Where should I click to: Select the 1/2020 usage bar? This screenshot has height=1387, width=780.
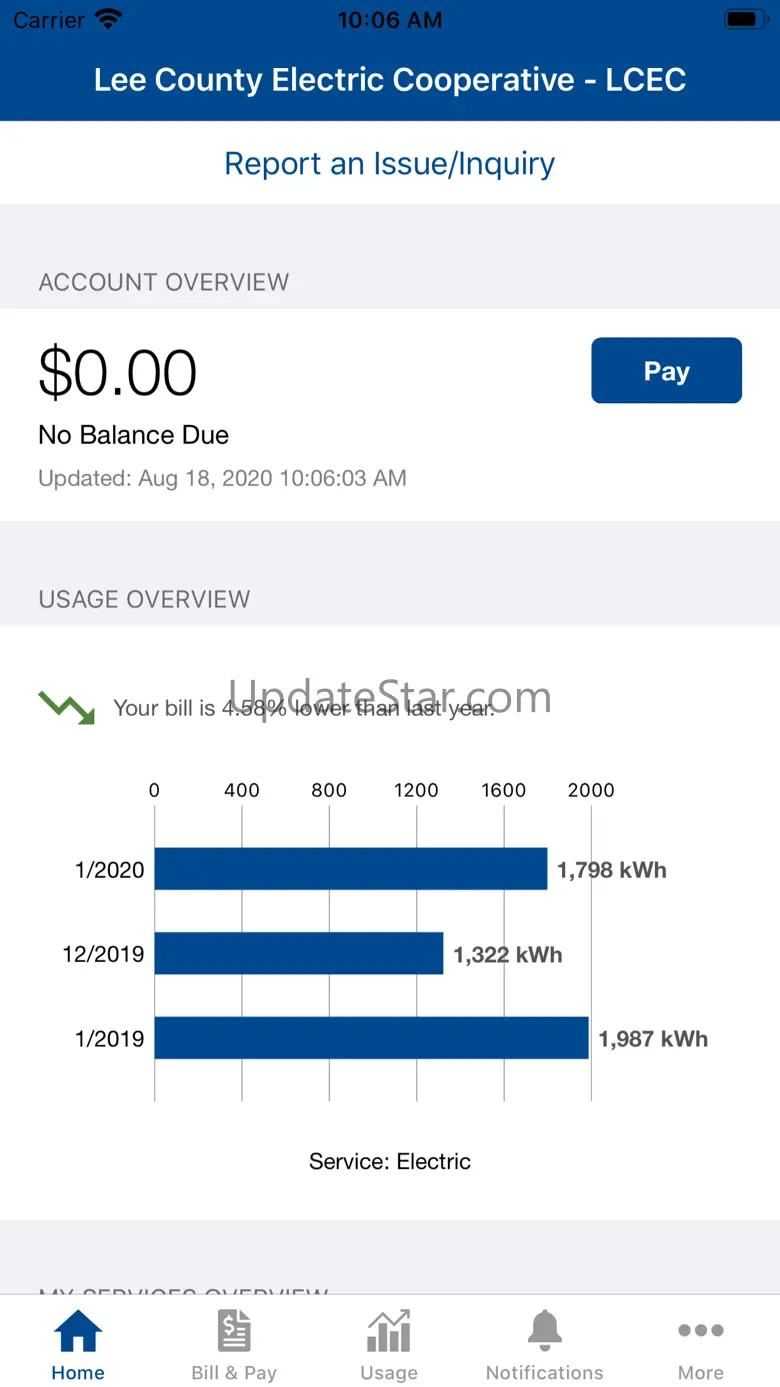click(x=350, y=869)
